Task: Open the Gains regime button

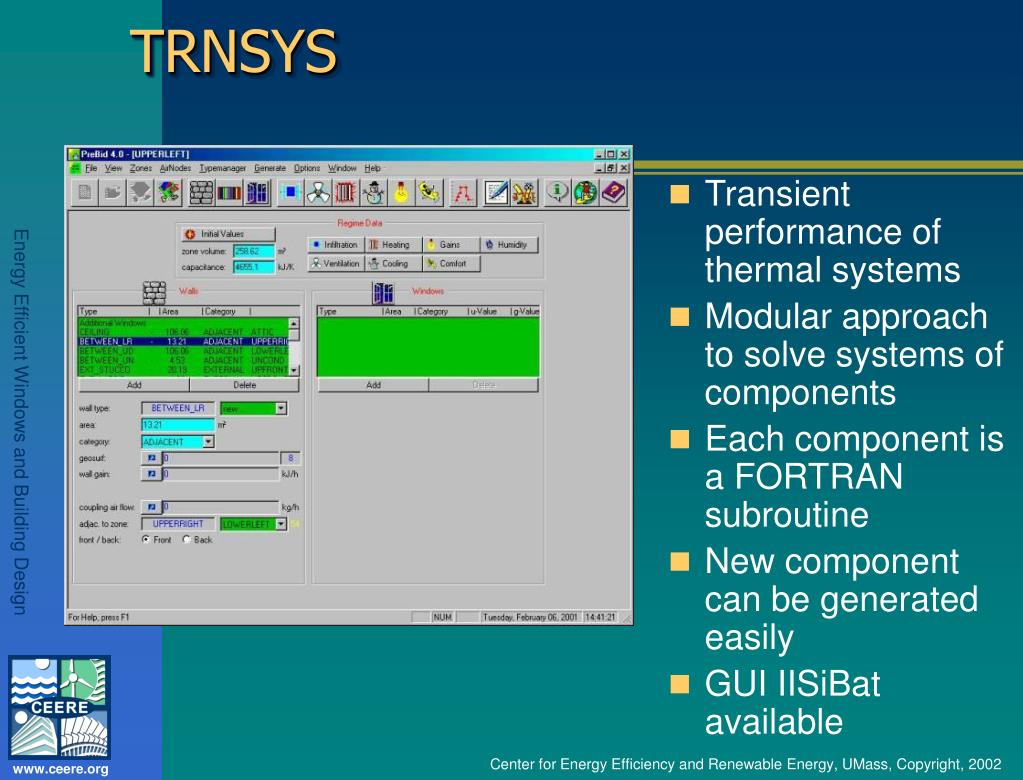Action: click(x=451, y=245)
